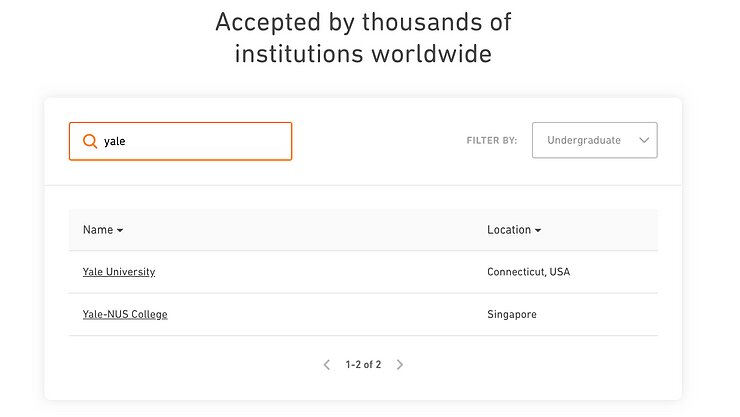
Task: Go to the previous results page
Action: (x=327, y=365)
